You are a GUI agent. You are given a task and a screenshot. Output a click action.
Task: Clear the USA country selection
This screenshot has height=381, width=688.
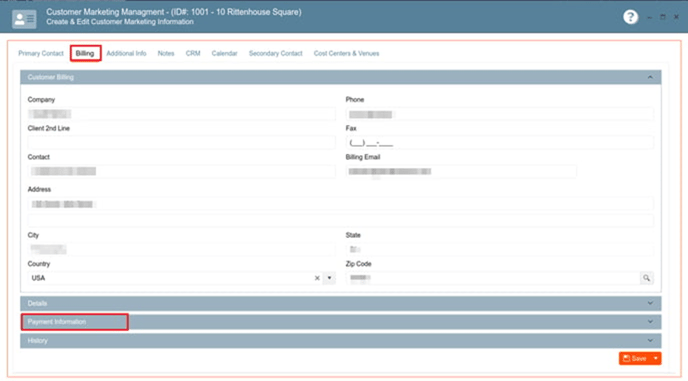tap(317, 278)
